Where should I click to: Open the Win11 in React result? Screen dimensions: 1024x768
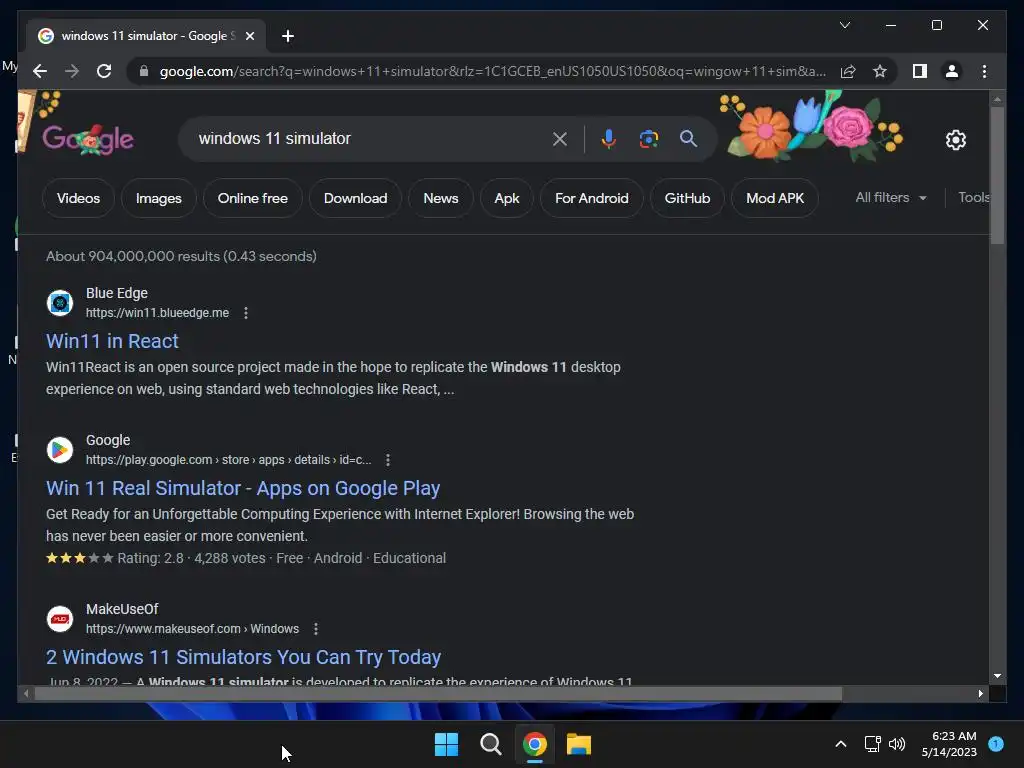tap(112, 341)
